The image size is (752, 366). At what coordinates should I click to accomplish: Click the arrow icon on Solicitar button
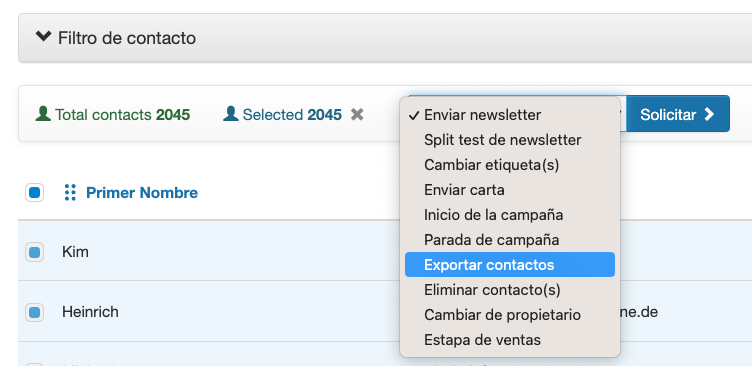(709, 114)
